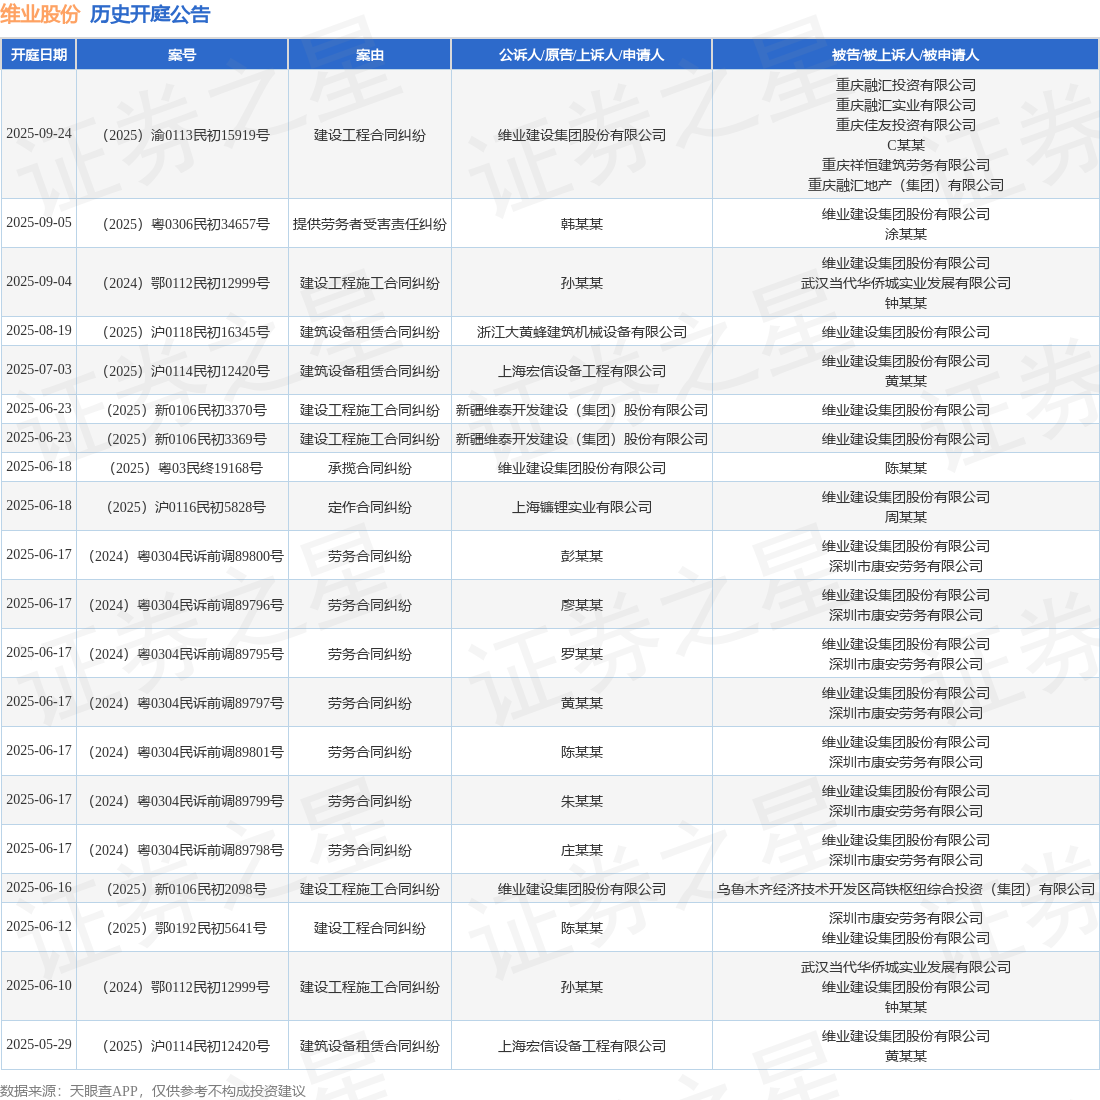Select case number (2025)鄂0192民初5641号
The width and height of the screenshot is (1100, 1100).
tap(186, 929)
